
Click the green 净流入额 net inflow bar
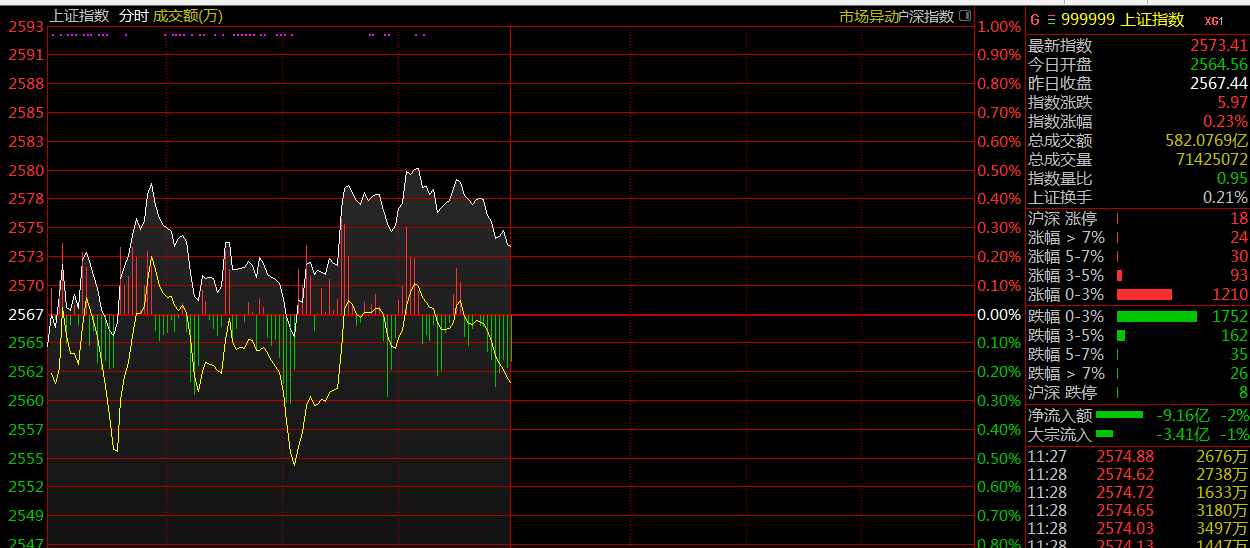pos(1119,414)
